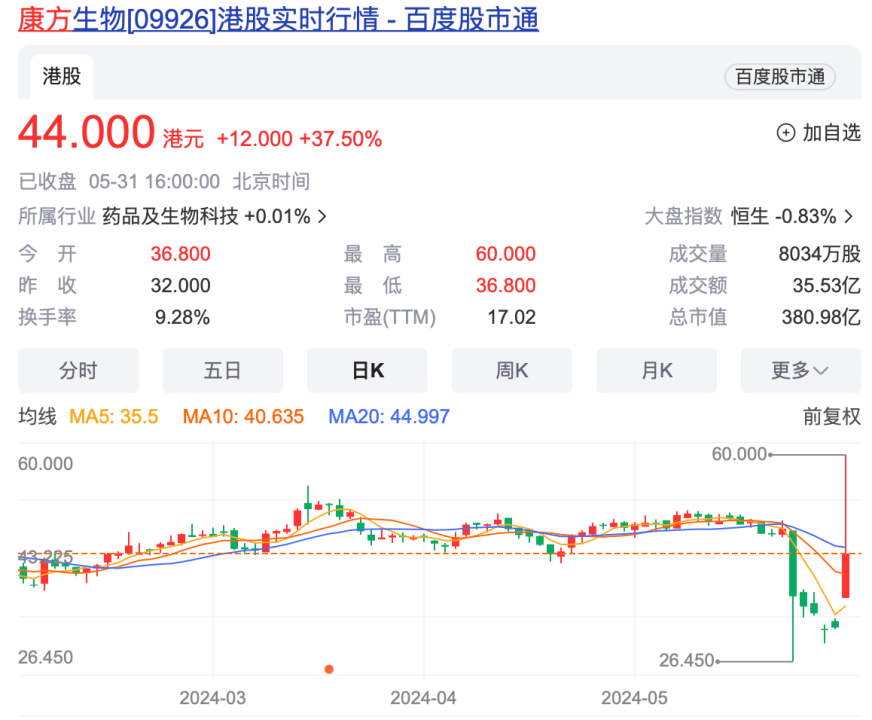Click the 2024-03 date axis label
The image size is (872, 720).
[212, 698]
